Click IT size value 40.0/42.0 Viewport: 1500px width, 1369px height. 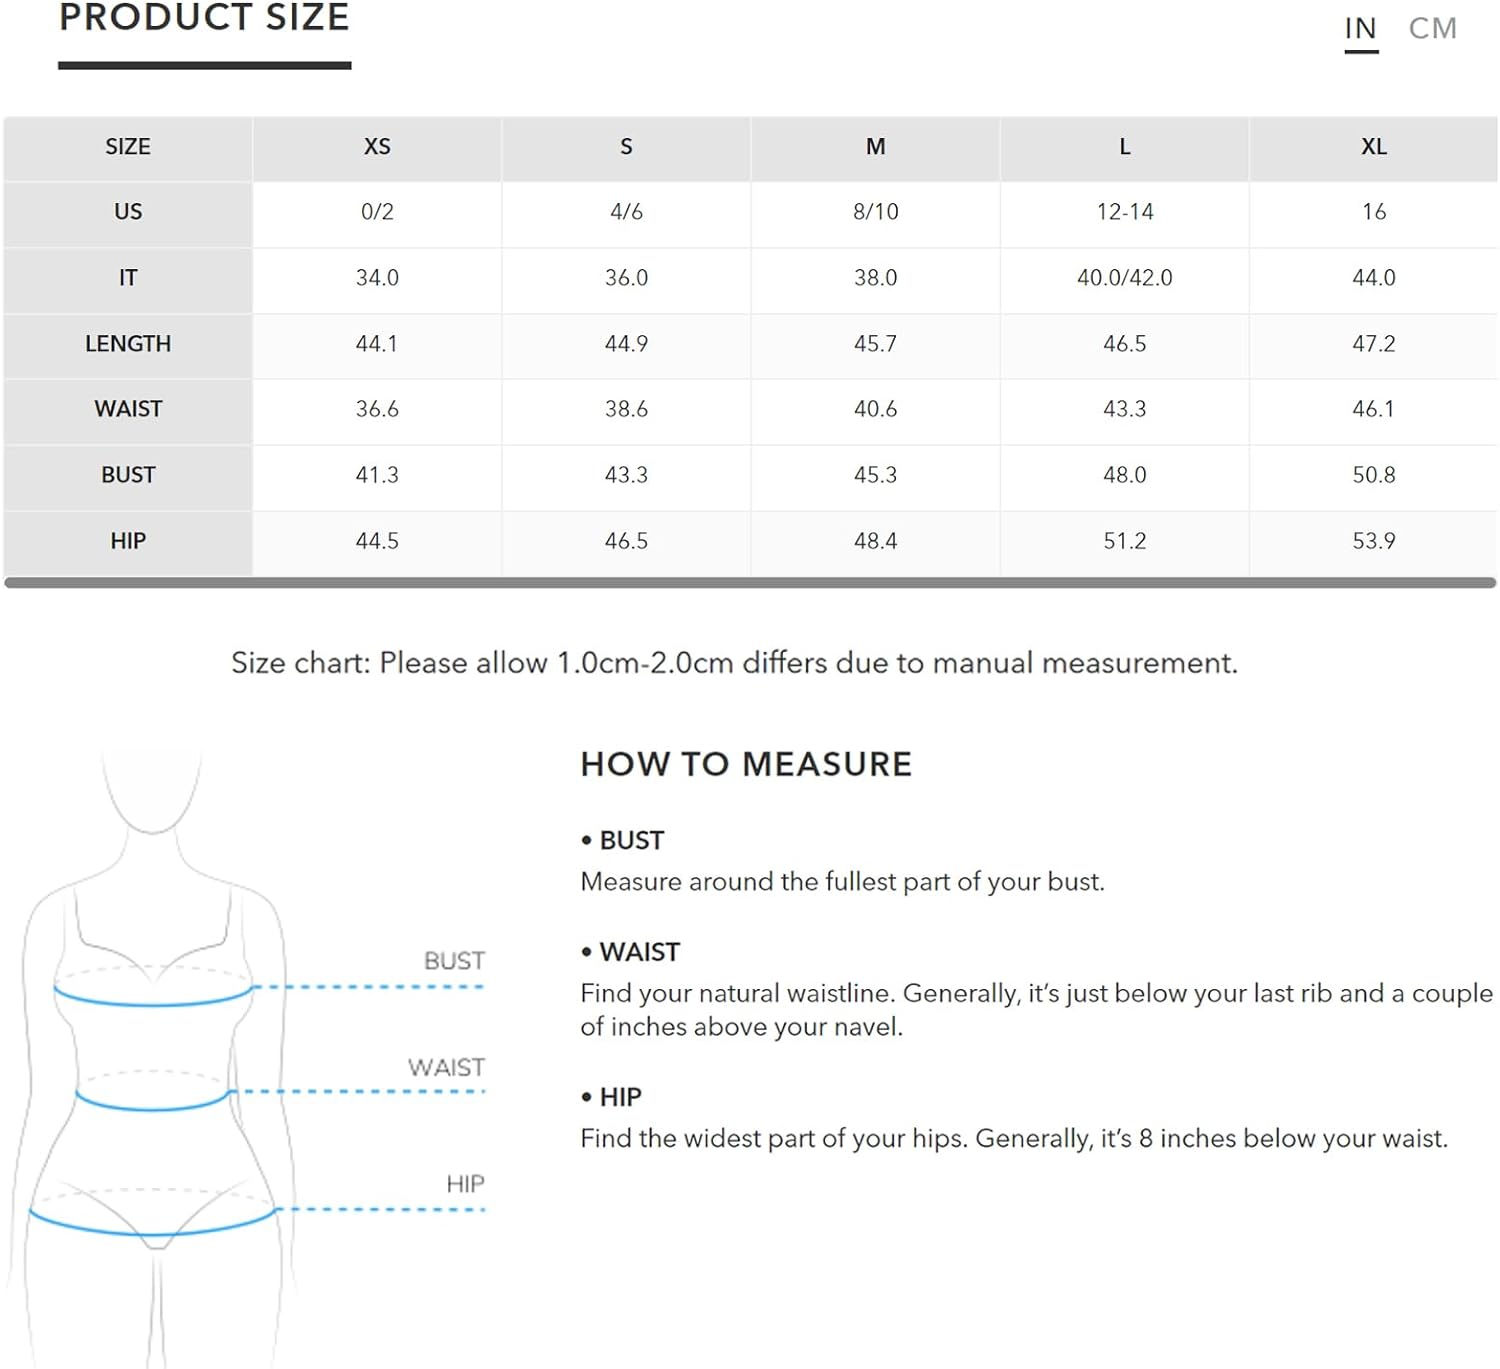pos(1124,278)
